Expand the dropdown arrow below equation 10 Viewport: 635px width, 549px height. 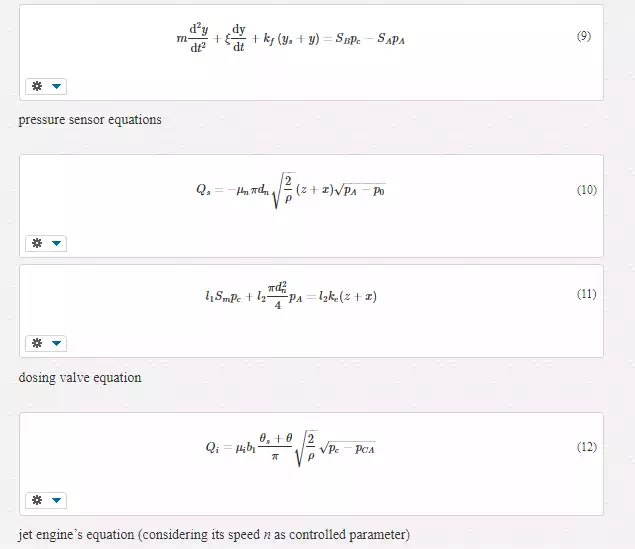click(x=56, y=243)
